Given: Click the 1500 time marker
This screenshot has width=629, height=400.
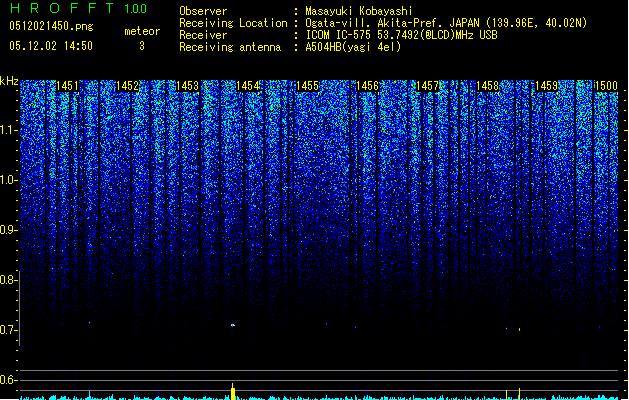Looking at the screenshot, I should click(x=606, y=86).
